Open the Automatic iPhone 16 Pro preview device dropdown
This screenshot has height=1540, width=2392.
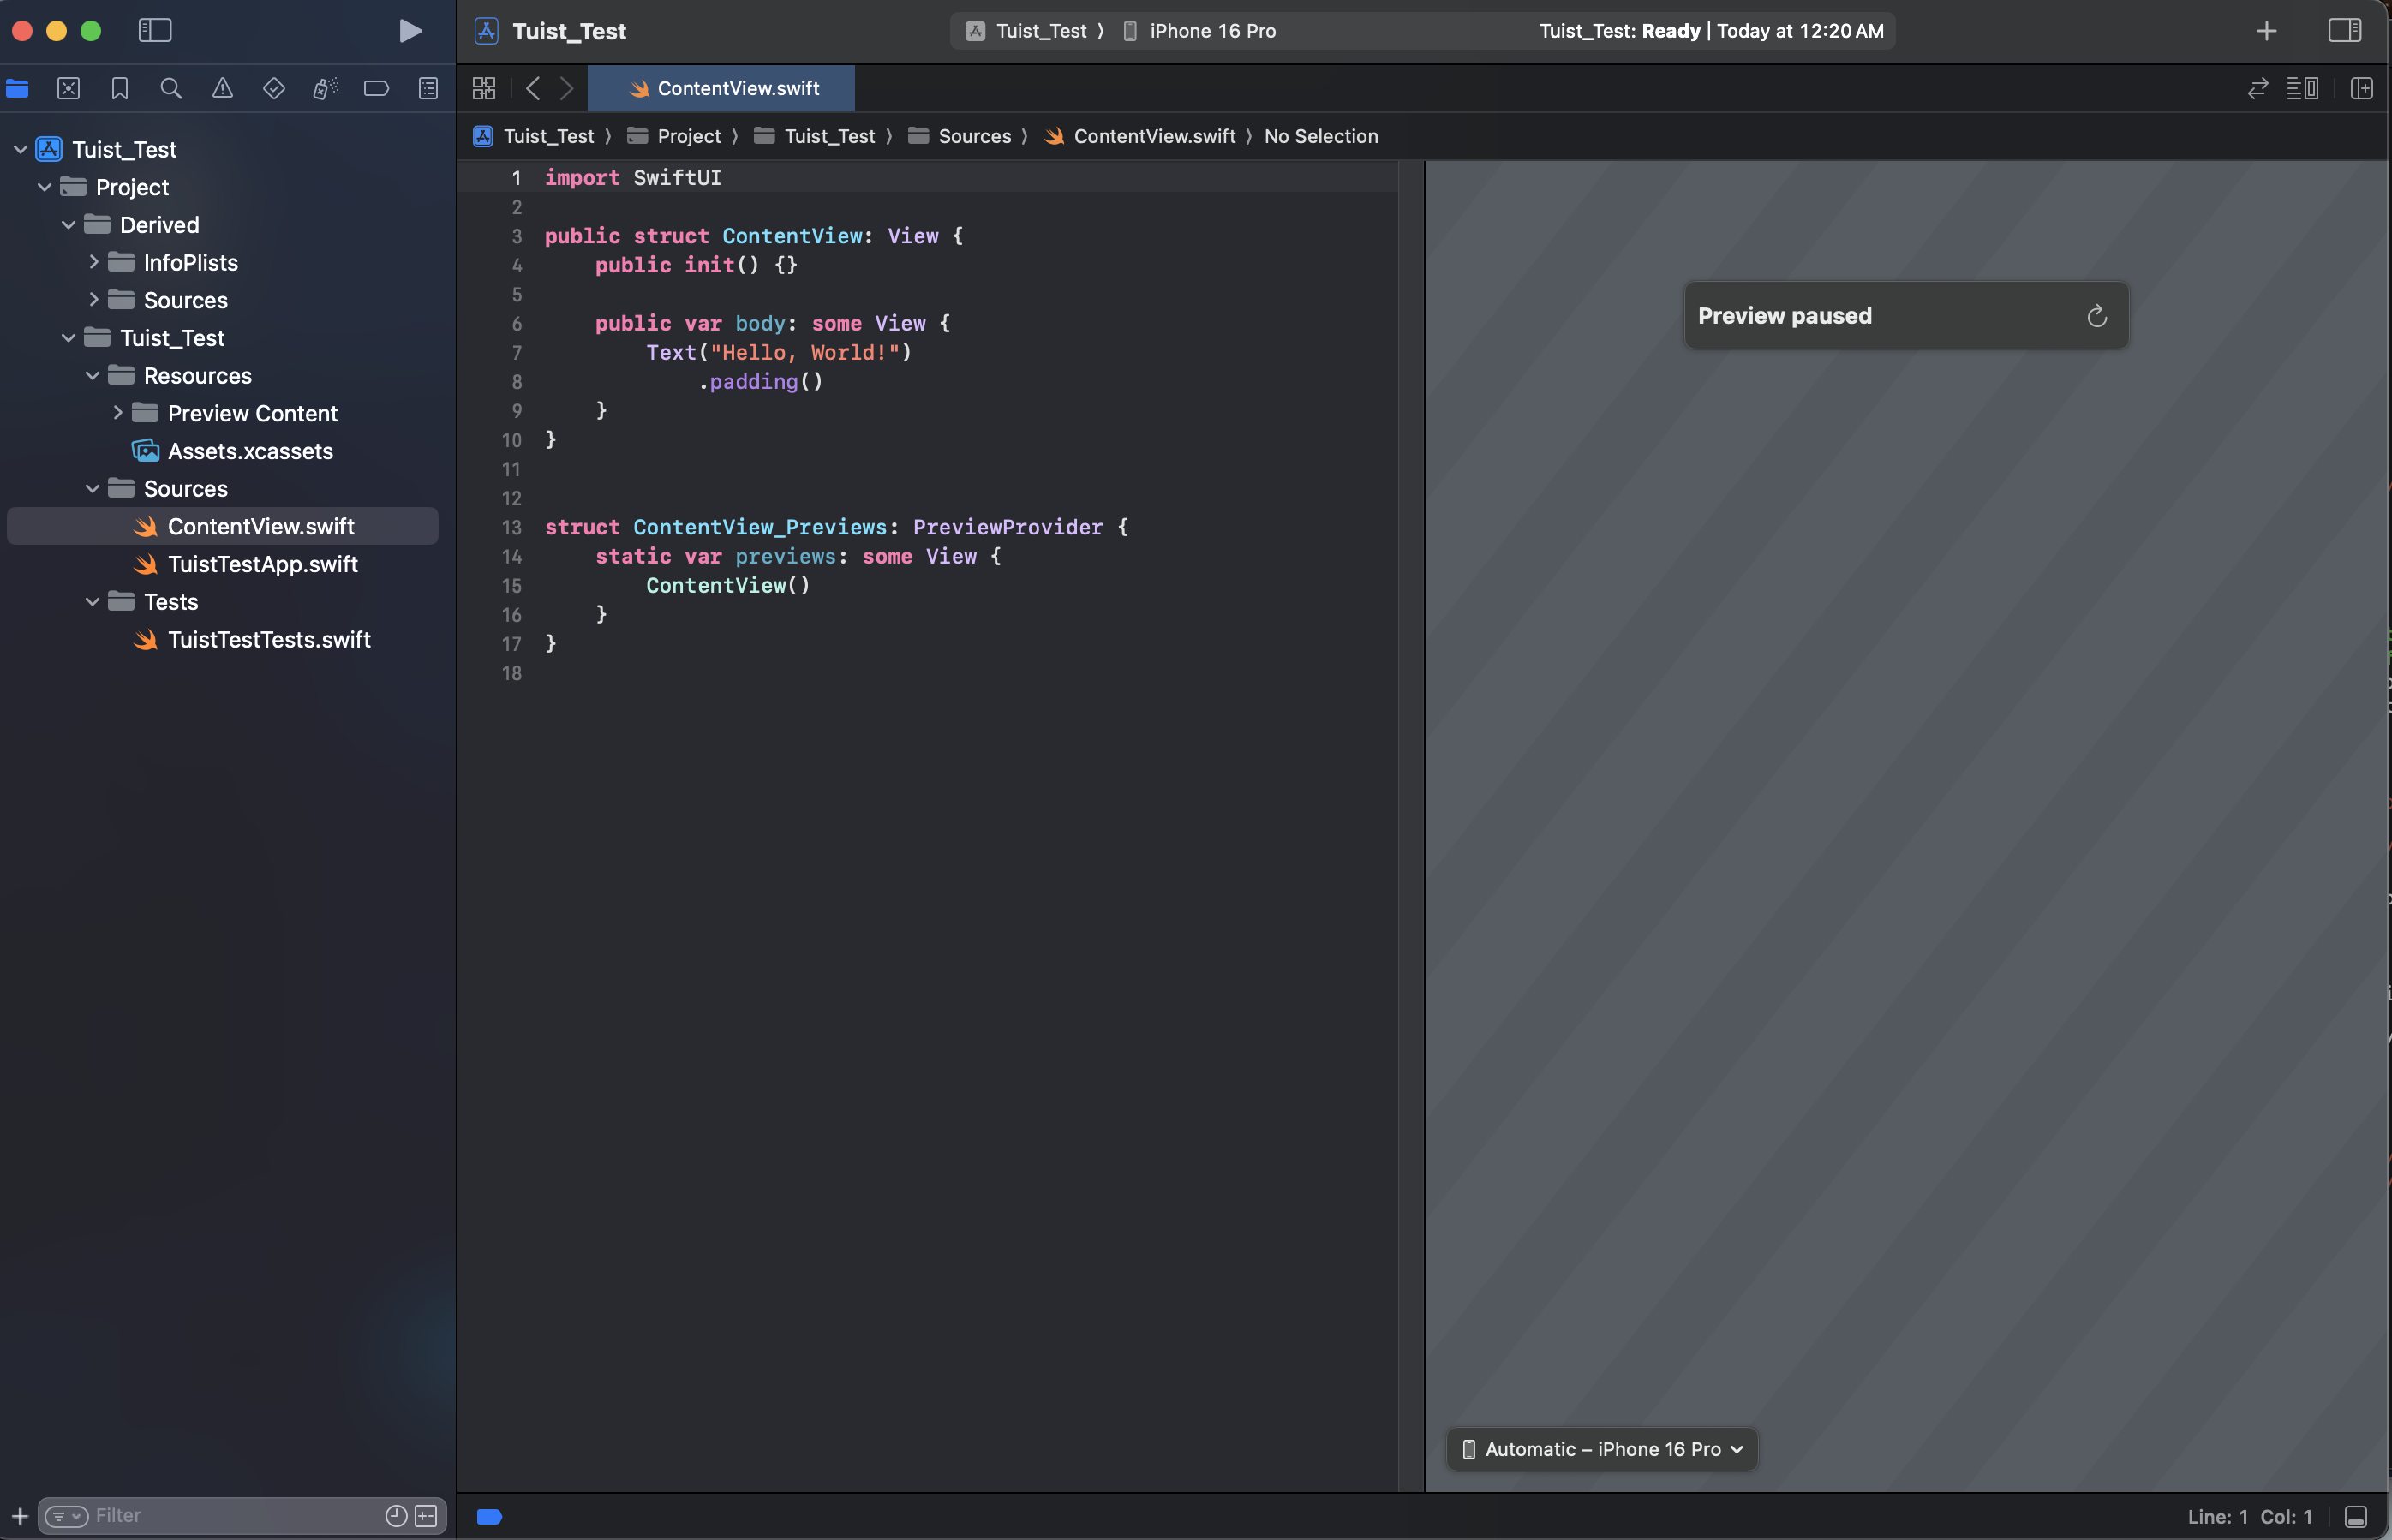click(x=1602, y=1449)
